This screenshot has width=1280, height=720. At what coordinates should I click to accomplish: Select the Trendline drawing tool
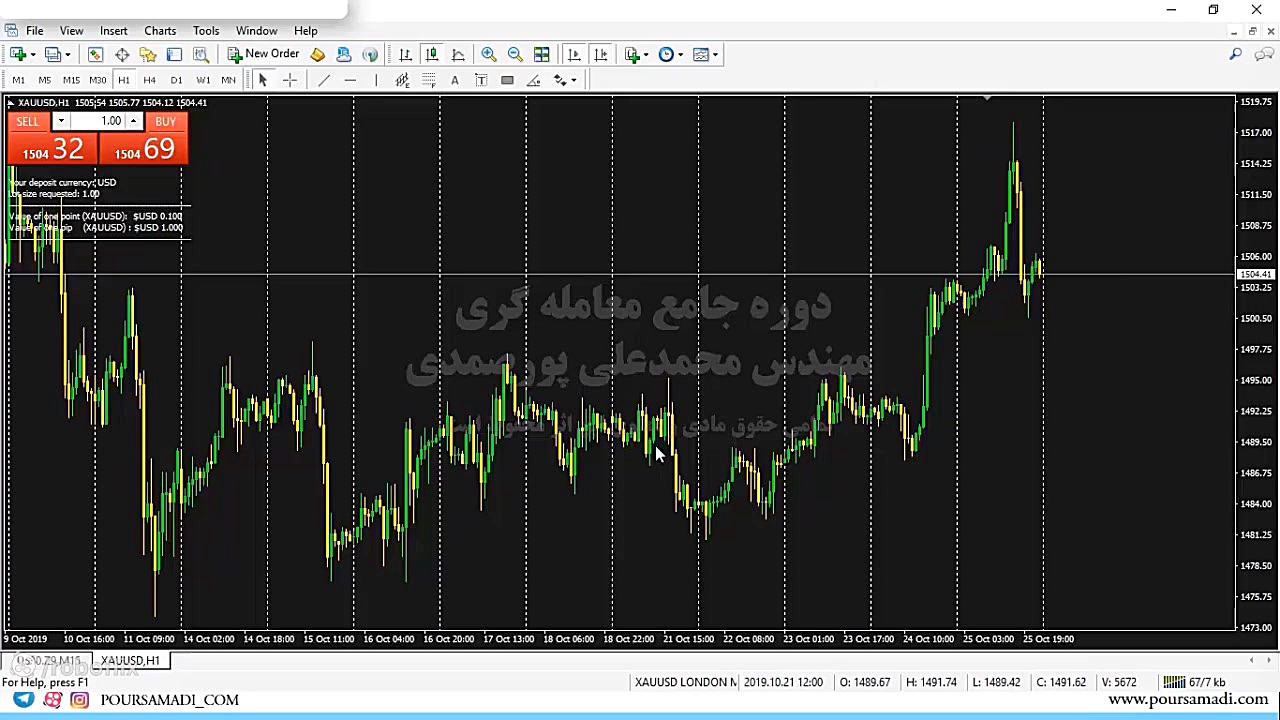click(323, 80)
